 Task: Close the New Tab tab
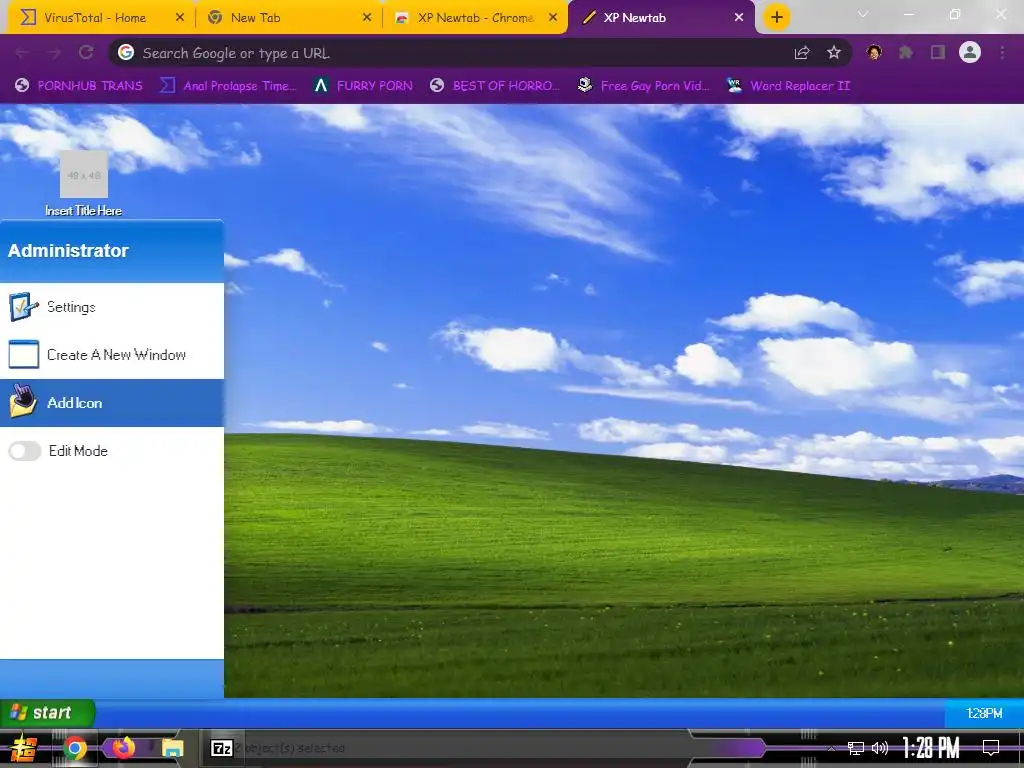[367, 18]
